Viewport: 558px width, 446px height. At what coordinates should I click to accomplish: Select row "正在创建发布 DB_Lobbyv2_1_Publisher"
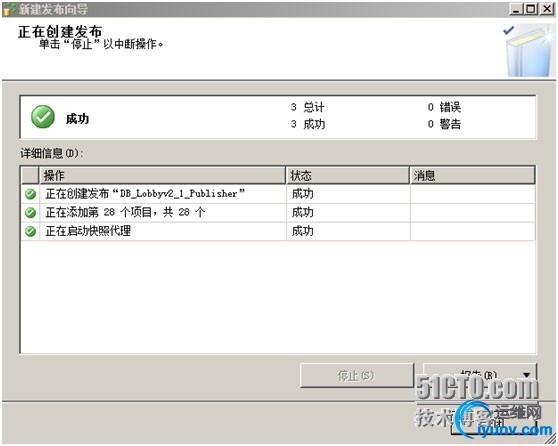click(278, 194)
